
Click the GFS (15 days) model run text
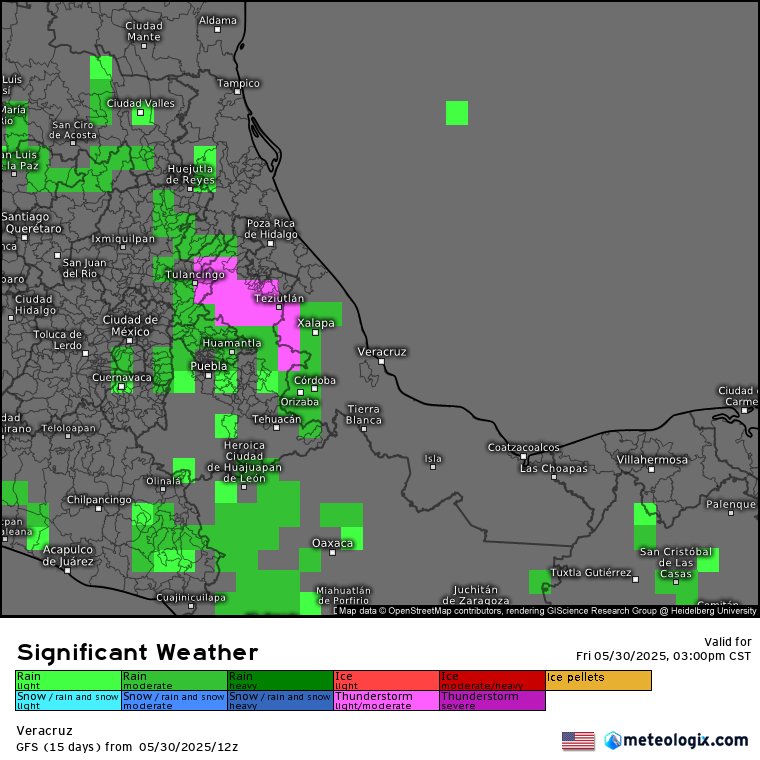point(127,746)
